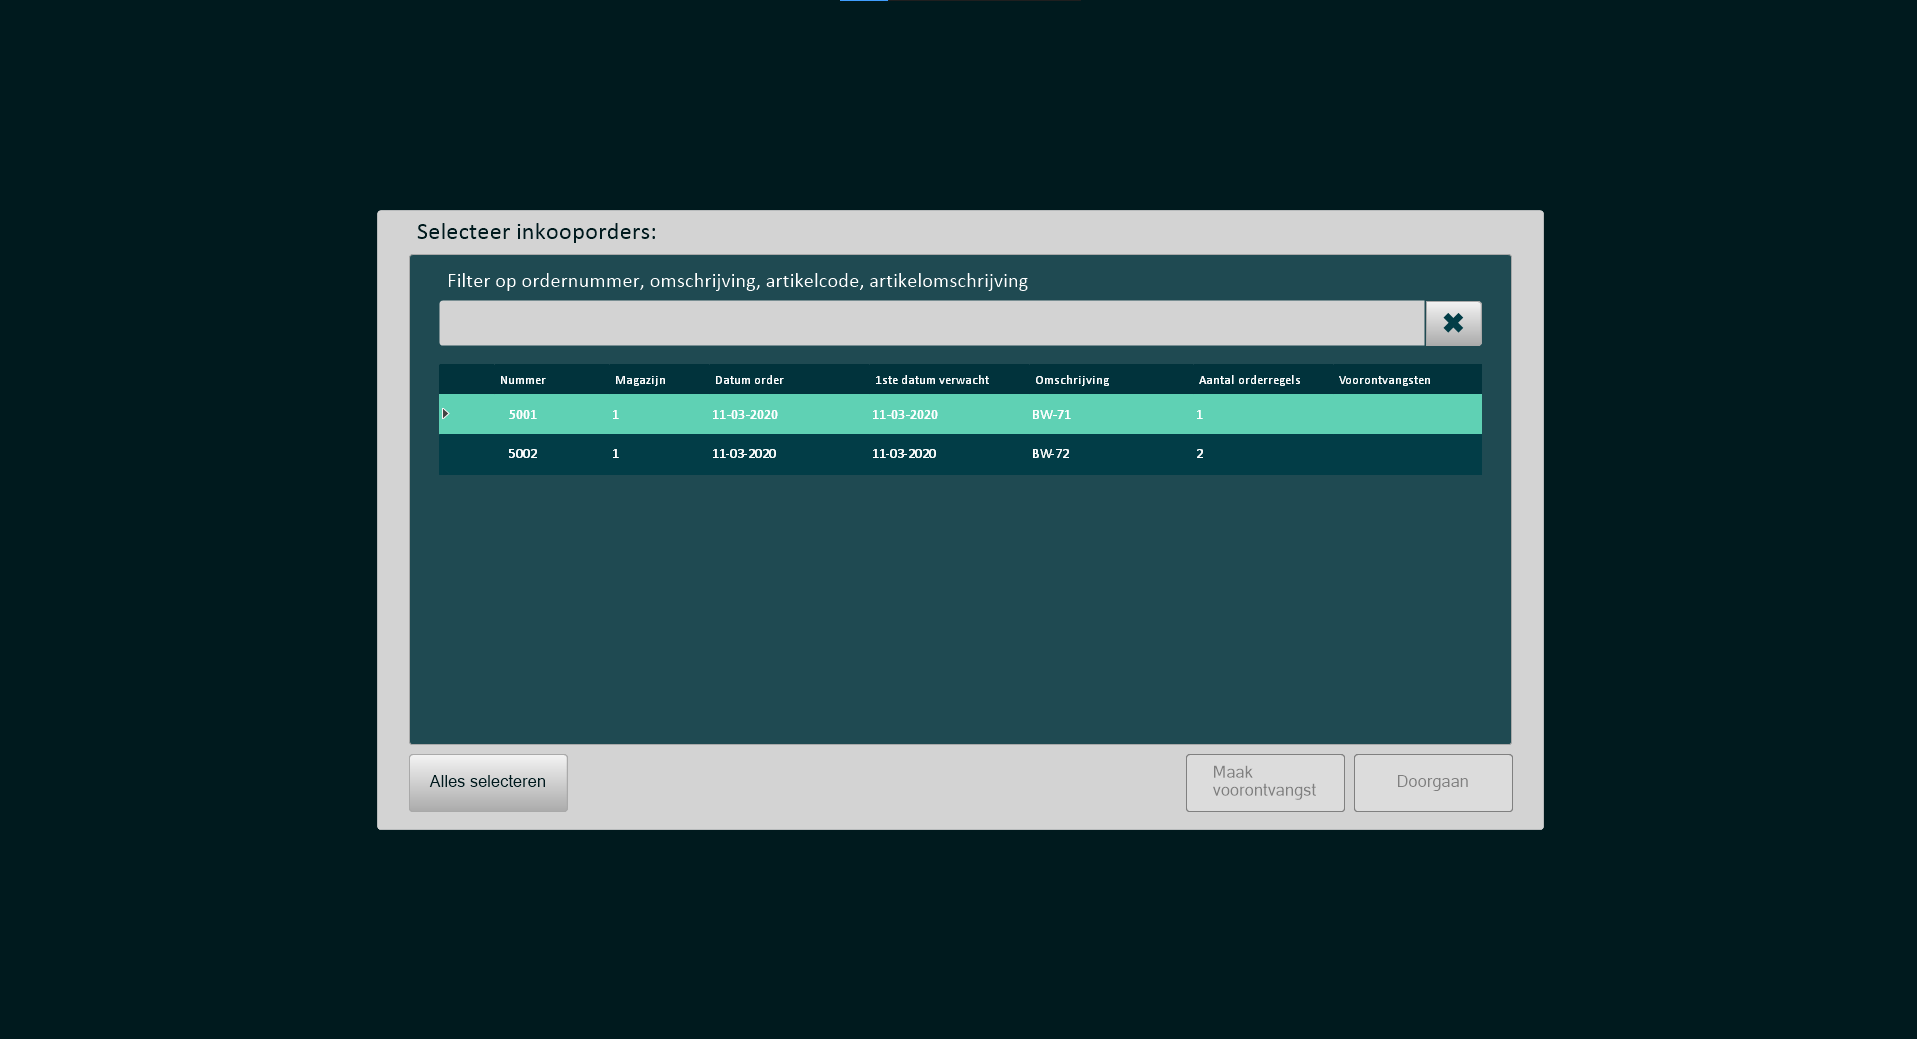Focus the order filter text field
This screenshot has width=1917, height=1039.
click(930, 323)
